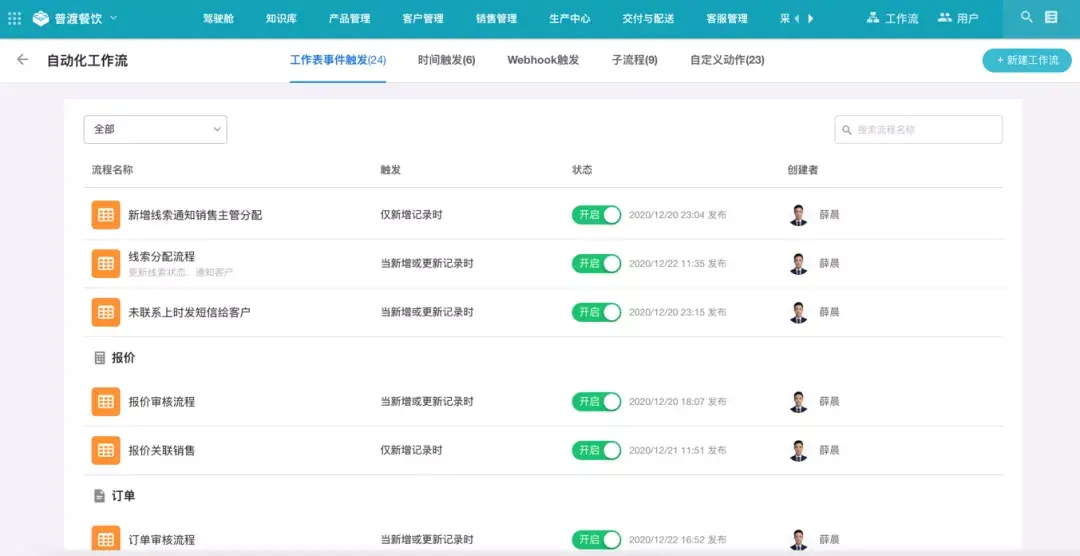Click 薛晨 avatar in 报价关联销售 row
Screen dimensions: 1080x556
tap(798, 451)
